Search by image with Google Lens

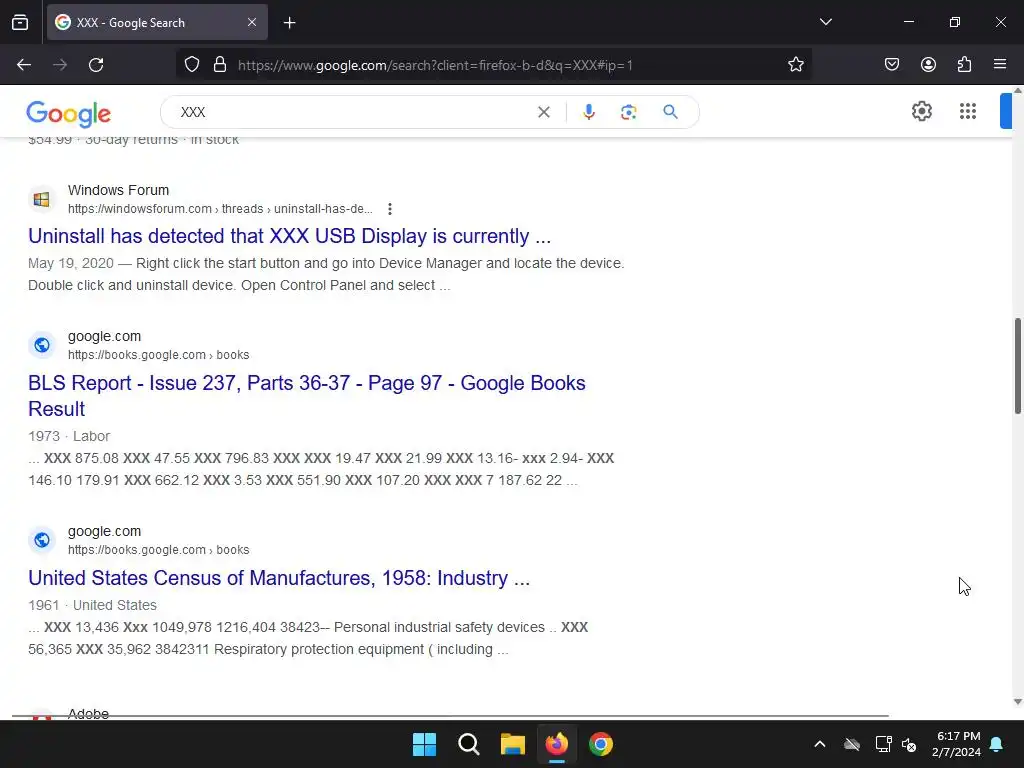[x=628, y=112]
